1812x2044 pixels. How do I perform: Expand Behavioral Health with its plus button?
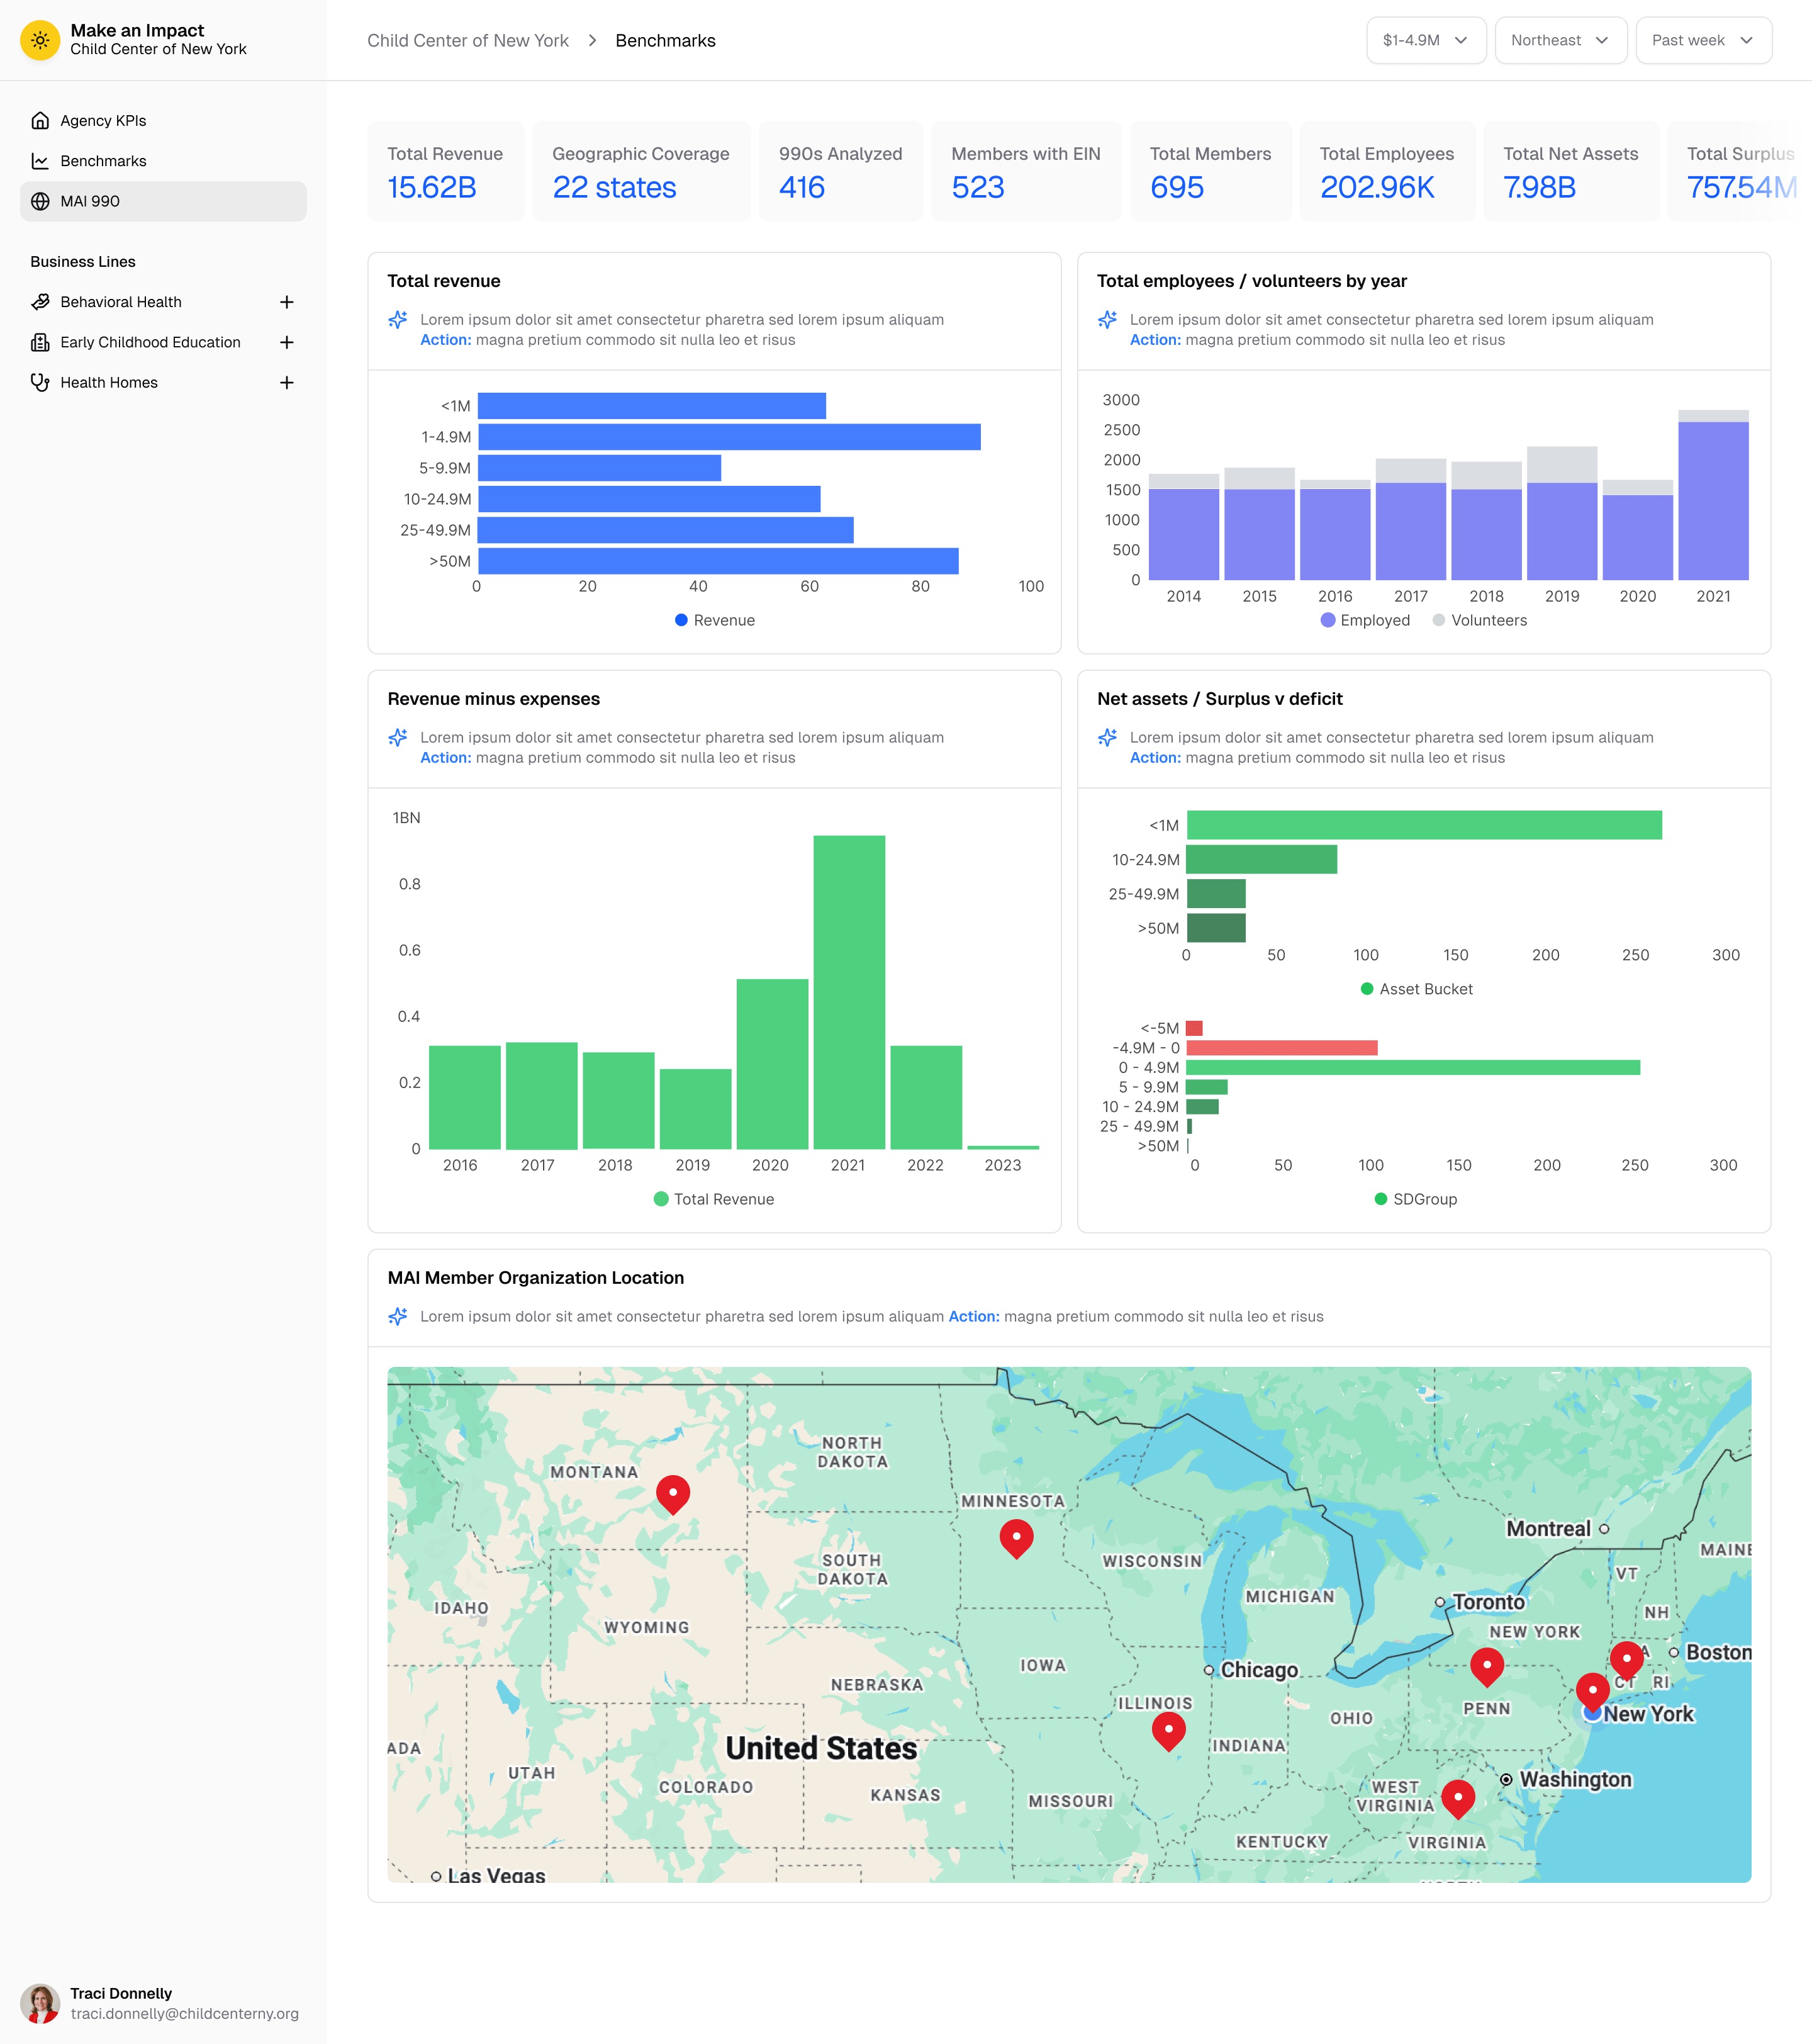287,302
